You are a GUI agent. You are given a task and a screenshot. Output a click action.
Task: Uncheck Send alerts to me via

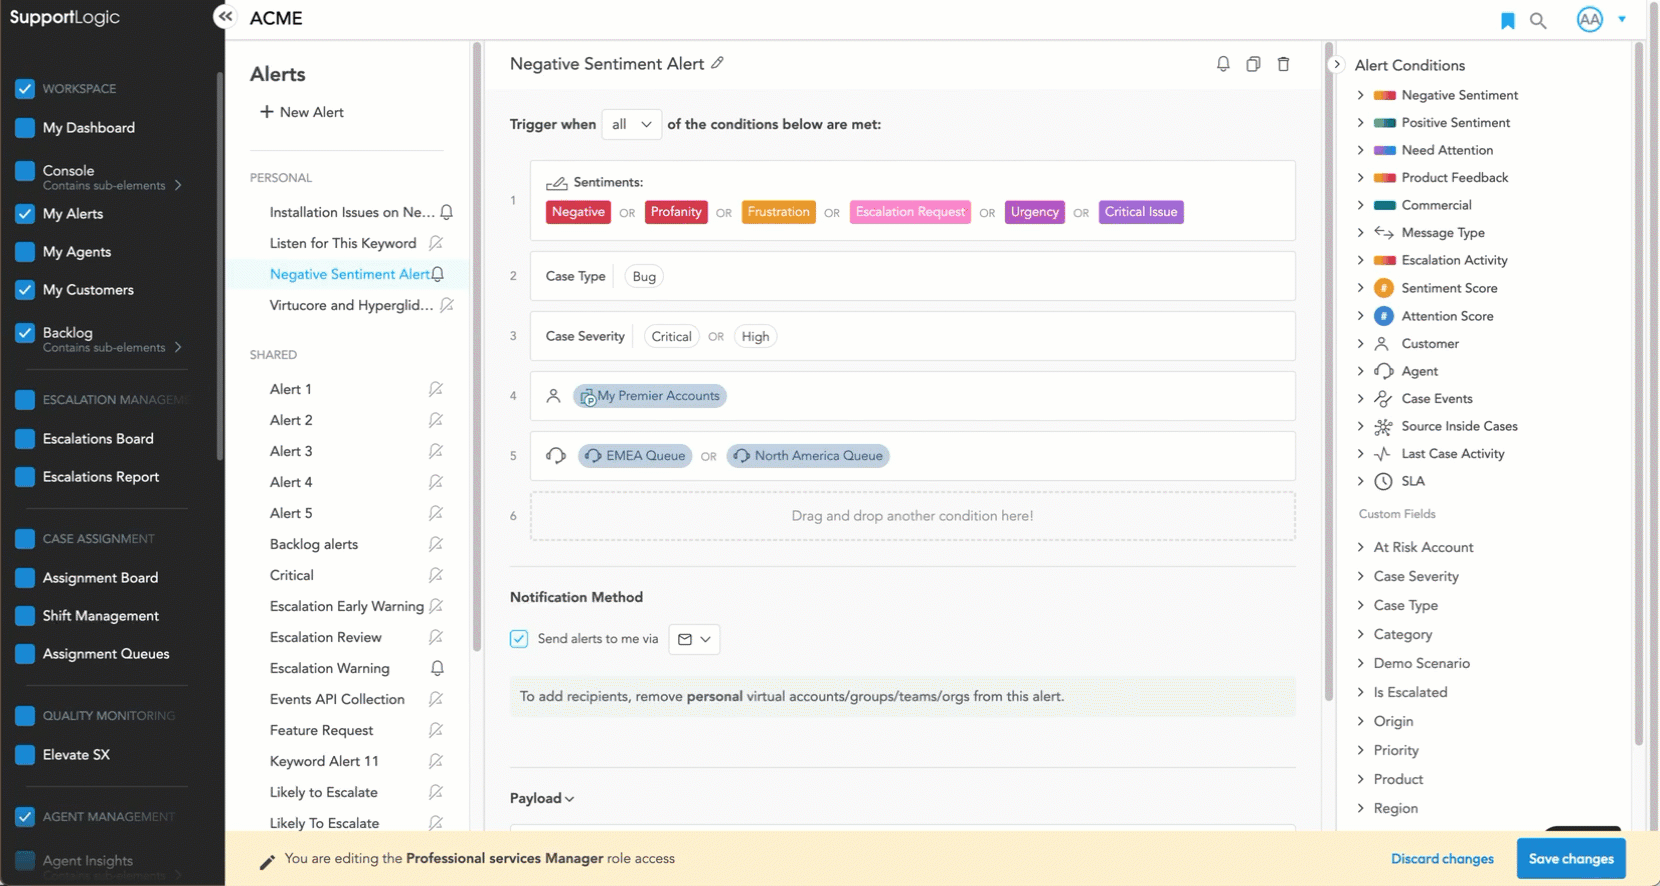pyautogui.click(x=519, y=639)
